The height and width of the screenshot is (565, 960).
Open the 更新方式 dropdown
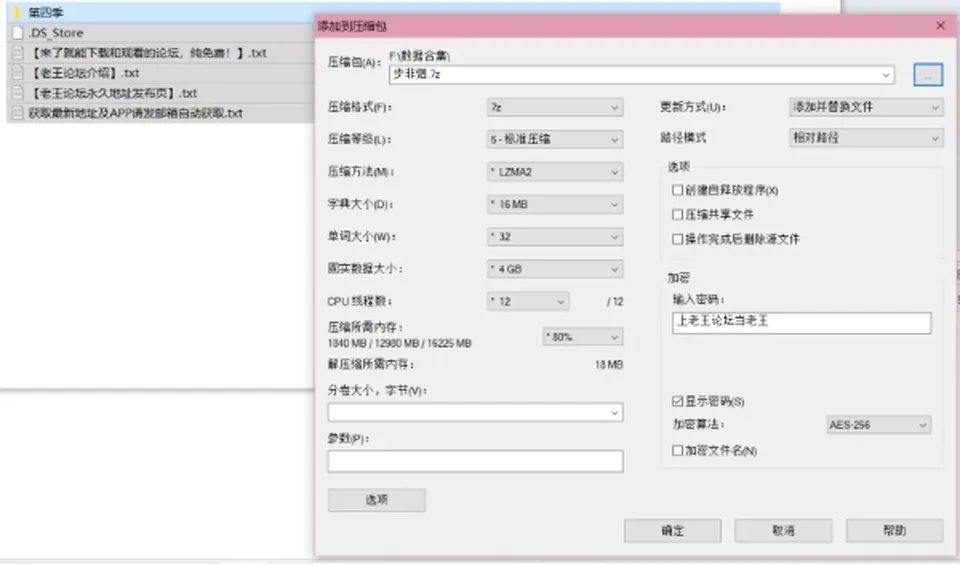point(866,107)
